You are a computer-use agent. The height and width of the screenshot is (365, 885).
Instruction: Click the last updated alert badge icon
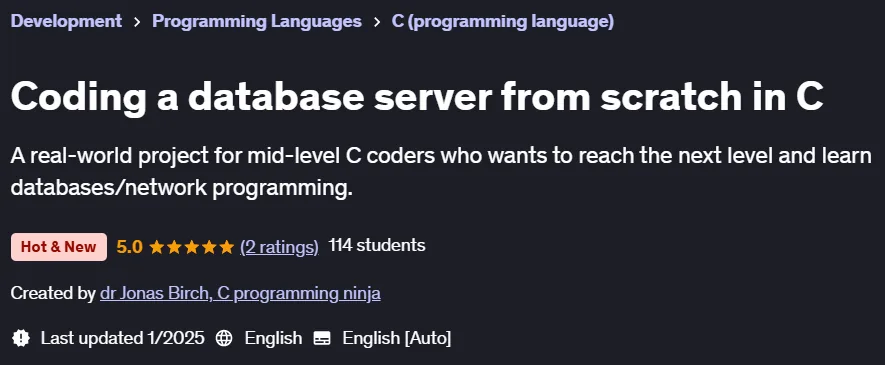[x=21, y=338]
